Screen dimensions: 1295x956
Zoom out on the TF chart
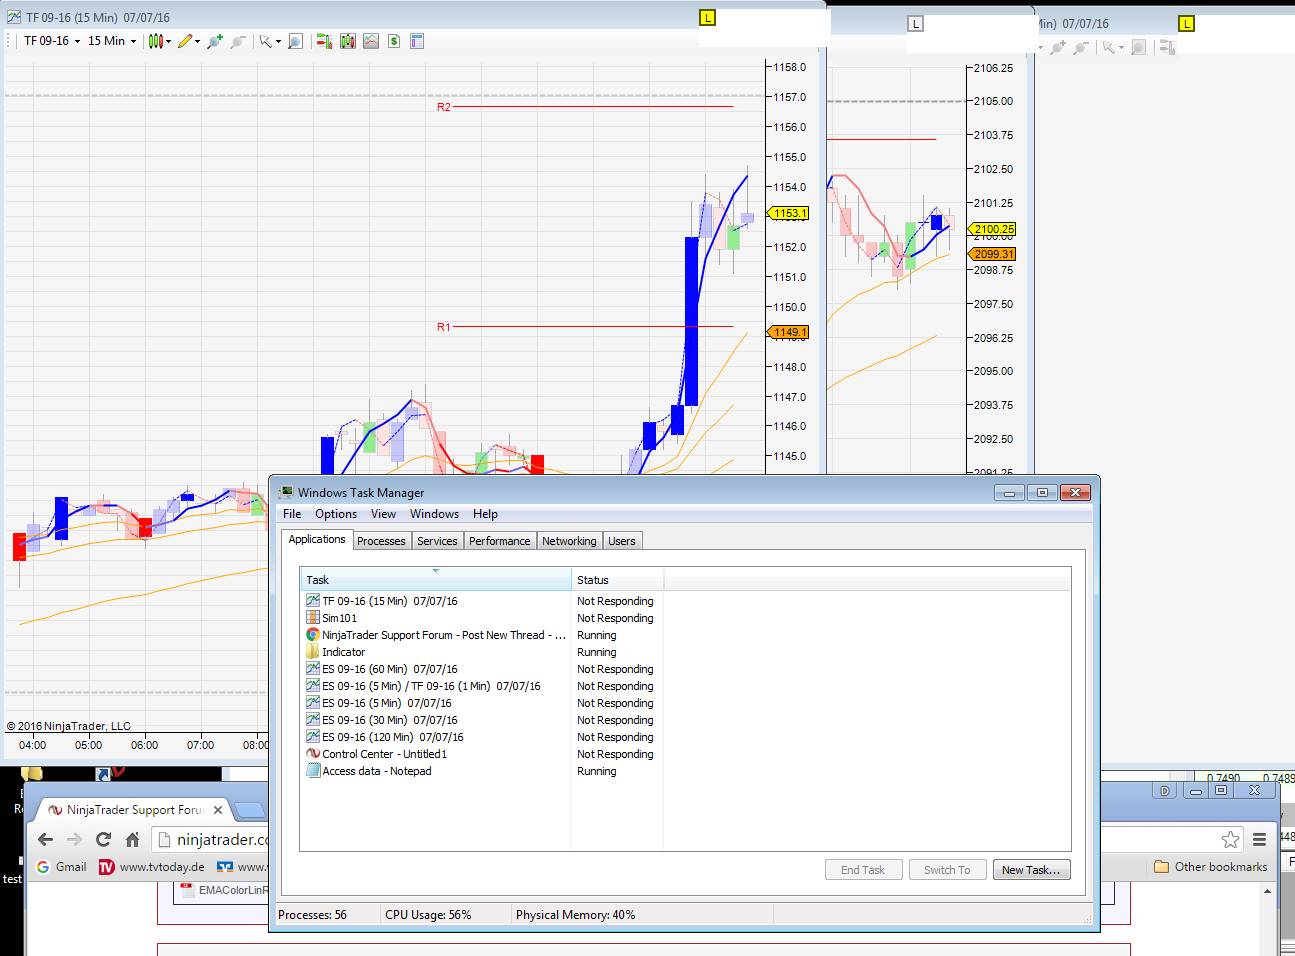(238, 41)
